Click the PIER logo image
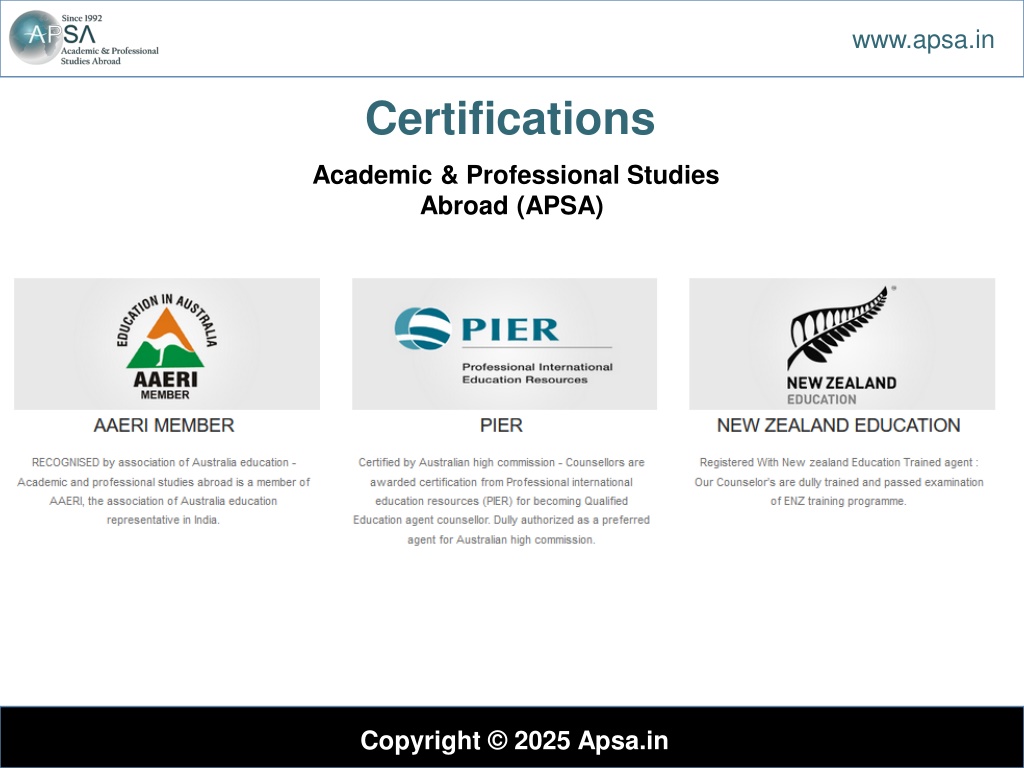The height and width of the screenshot is (768, 1024). [x=504, y=344]
